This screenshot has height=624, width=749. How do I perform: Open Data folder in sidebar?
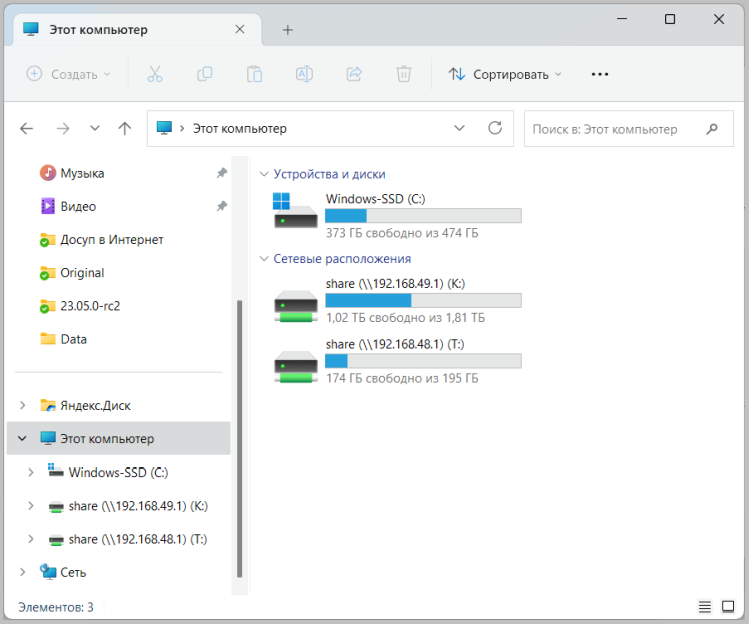(x=73, y=339)
